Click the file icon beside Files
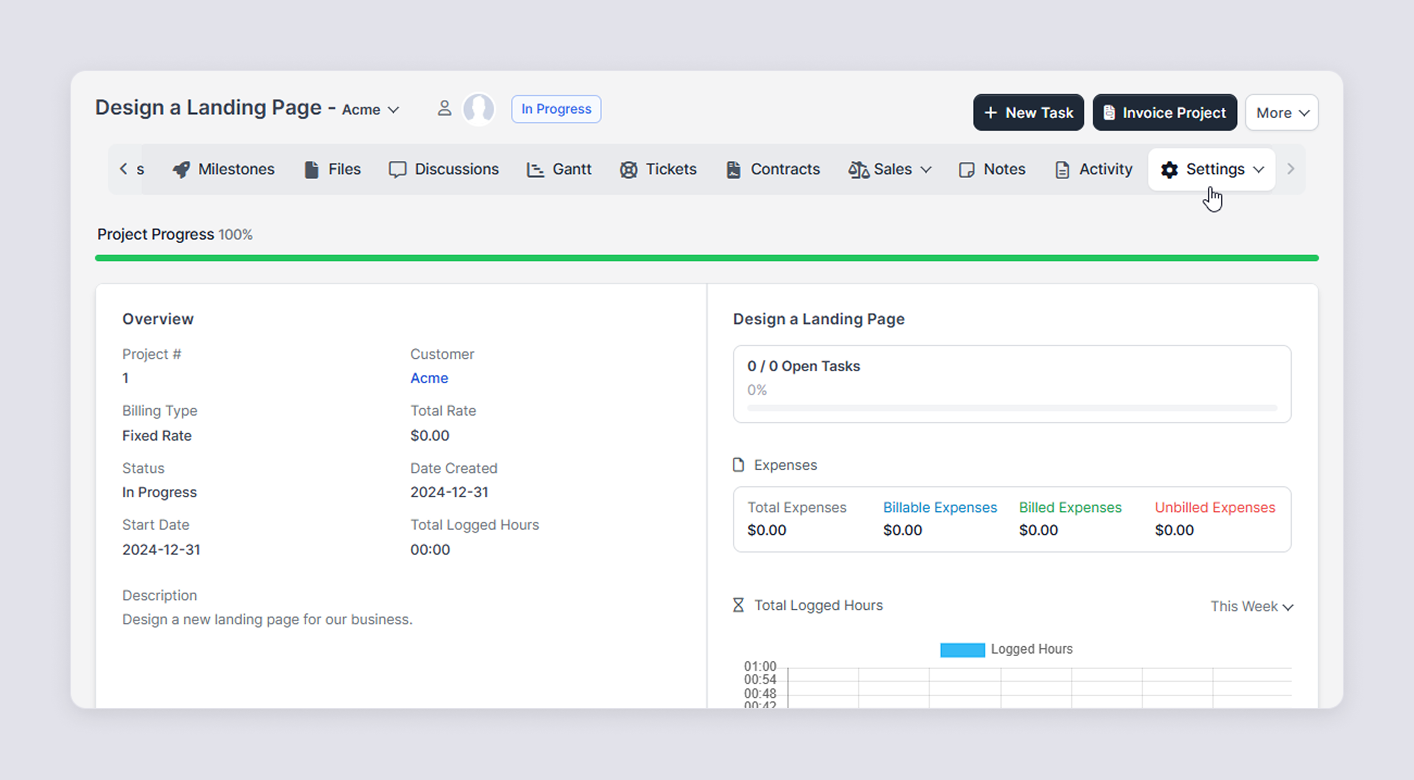Screen dimensions: 1414x780 pyautogui.click(x=312, y=170)
